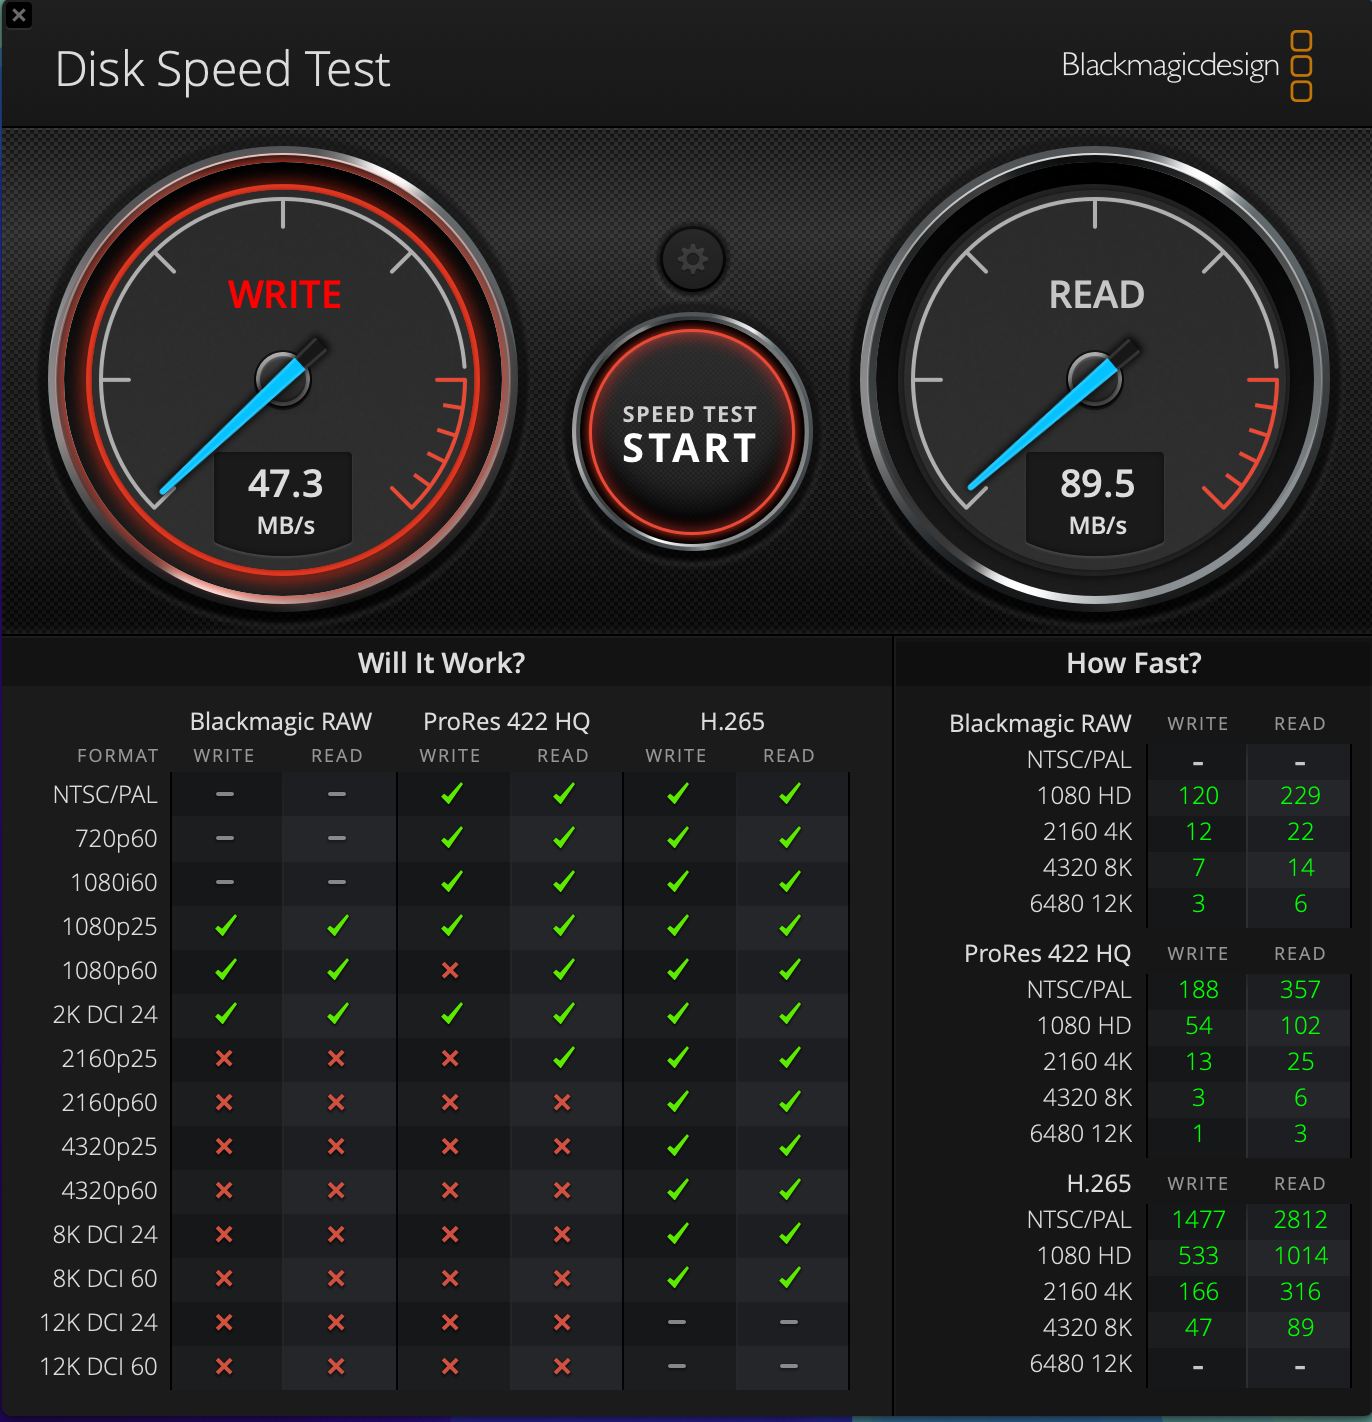
Task: Click the H.265 write checkmark for 8K DCI 60
Action: click(677, 1278)
